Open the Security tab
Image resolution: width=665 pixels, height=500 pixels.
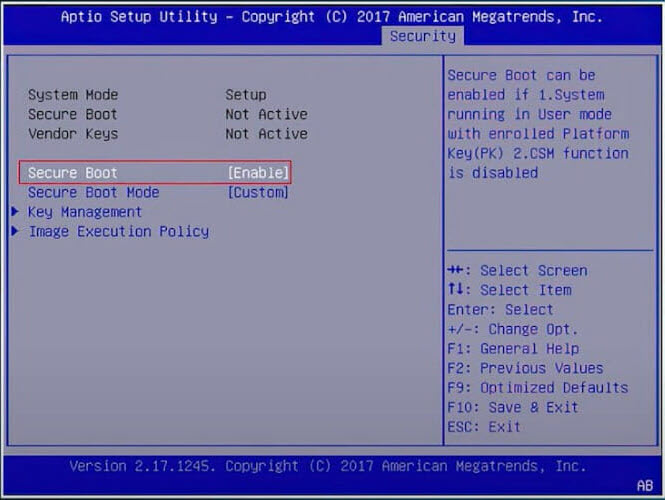423,36
